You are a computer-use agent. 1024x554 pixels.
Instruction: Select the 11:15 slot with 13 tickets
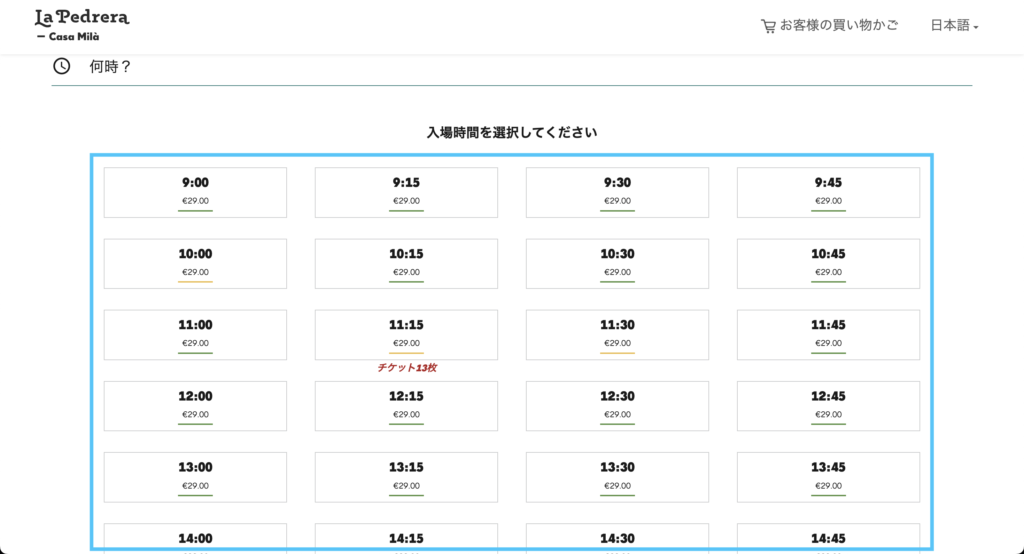406,334
